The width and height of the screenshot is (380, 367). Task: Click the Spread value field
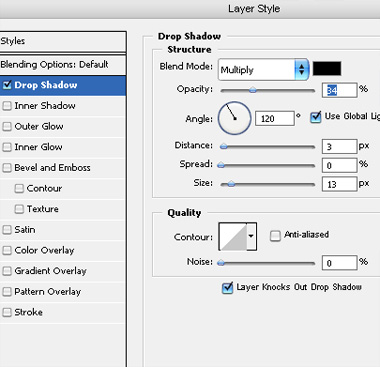340,165
